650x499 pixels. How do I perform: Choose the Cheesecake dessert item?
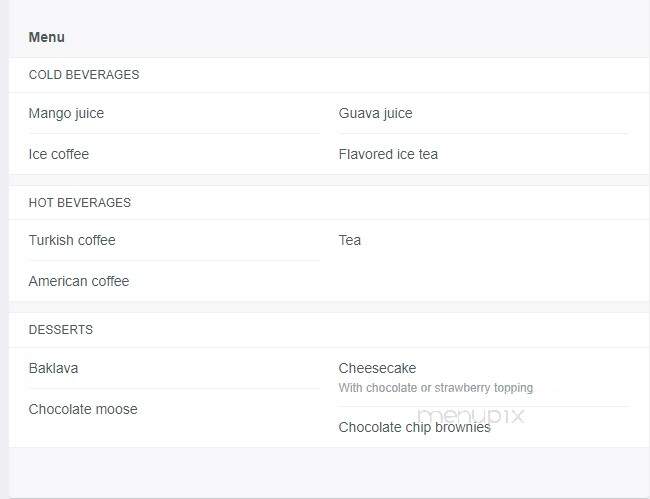pos(377,368)
